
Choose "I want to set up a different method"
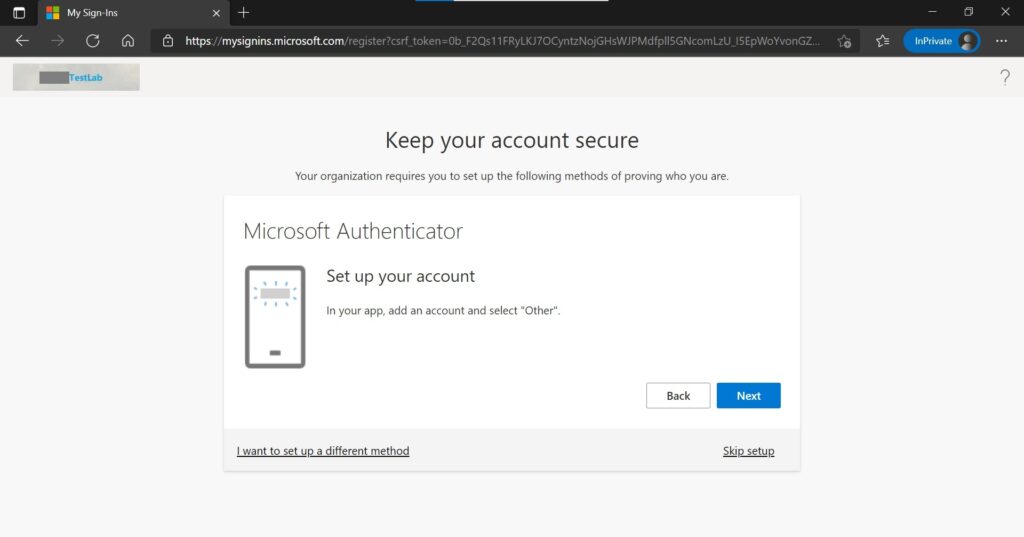(x=323, y=451)
